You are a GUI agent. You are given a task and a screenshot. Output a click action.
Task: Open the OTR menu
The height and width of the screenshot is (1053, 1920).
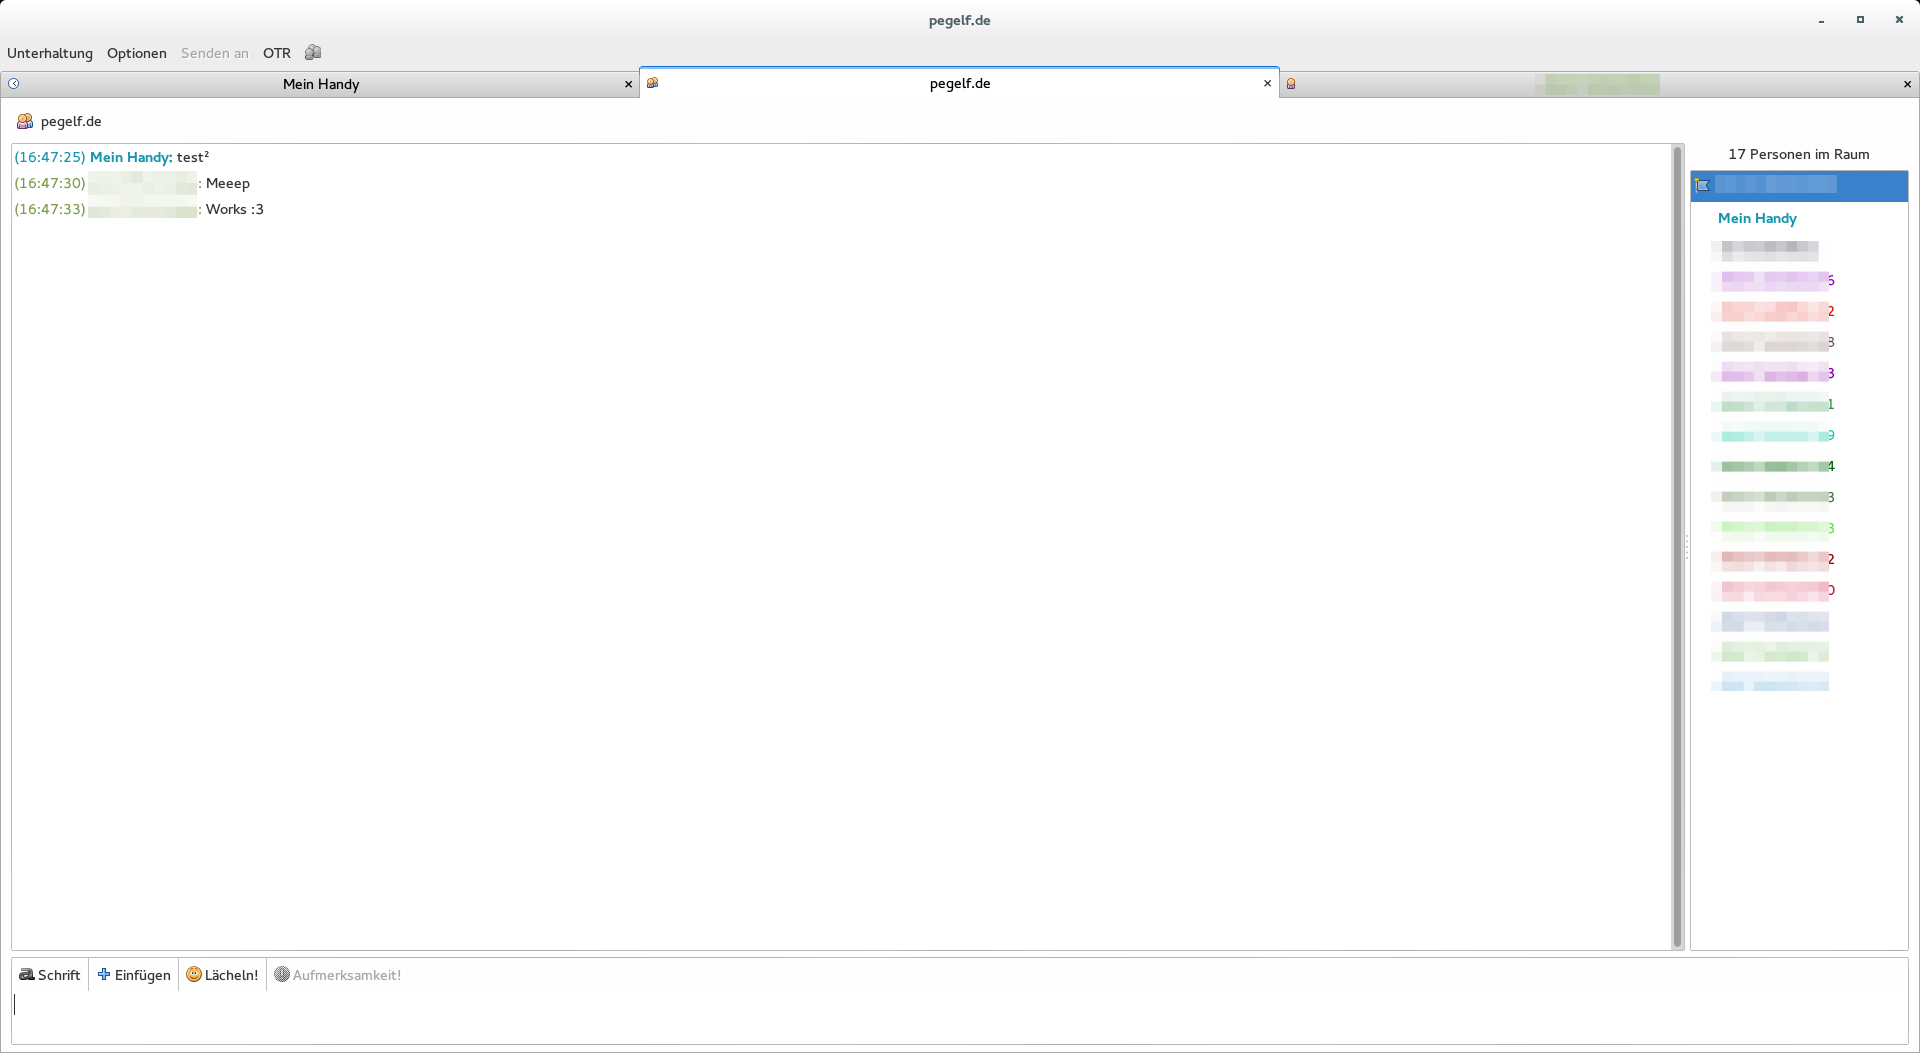coord(277,53)
